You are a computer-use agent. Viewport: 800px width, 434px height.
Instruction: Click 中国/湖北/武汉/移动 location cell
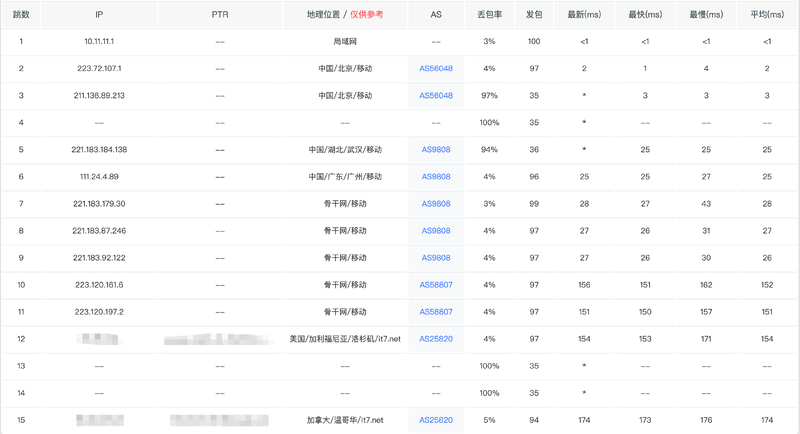click(x=345, y=149)
